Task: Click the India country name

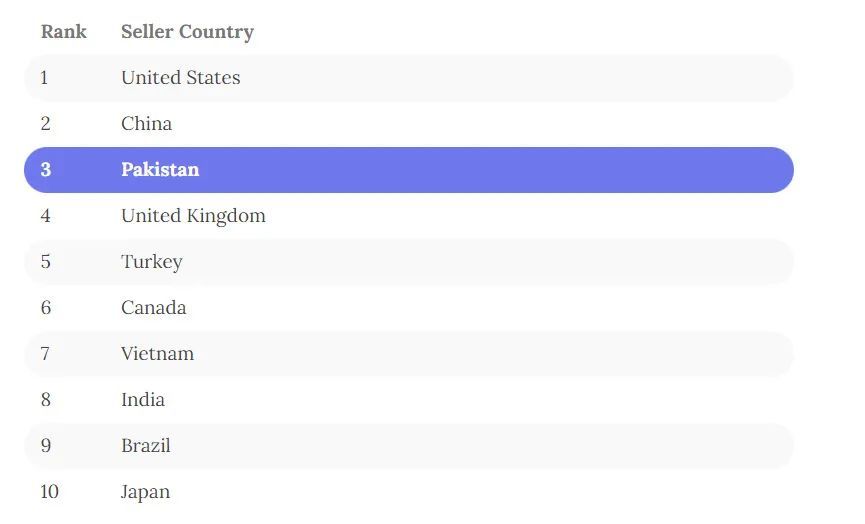Action: (143, 400)
